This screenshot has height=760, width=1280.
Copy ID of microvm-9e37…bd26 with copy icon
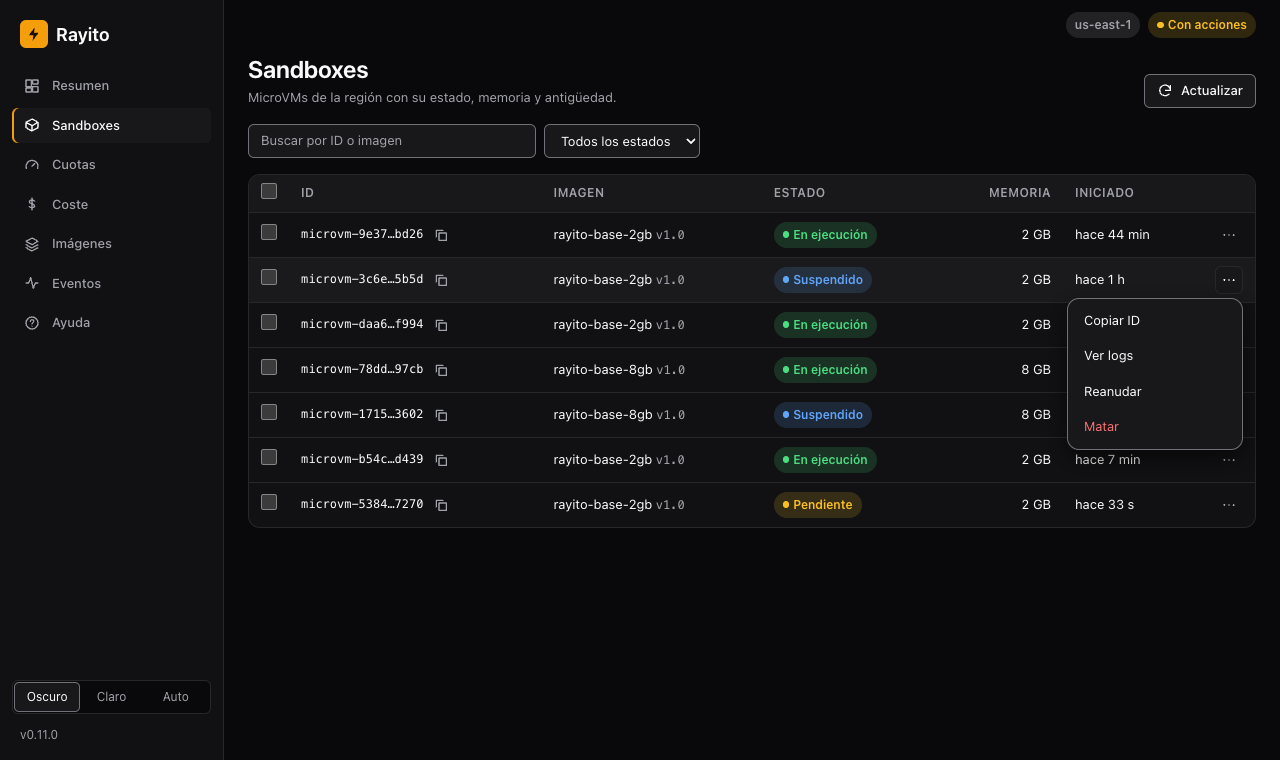pyautogui.click(x=441, y=235)
